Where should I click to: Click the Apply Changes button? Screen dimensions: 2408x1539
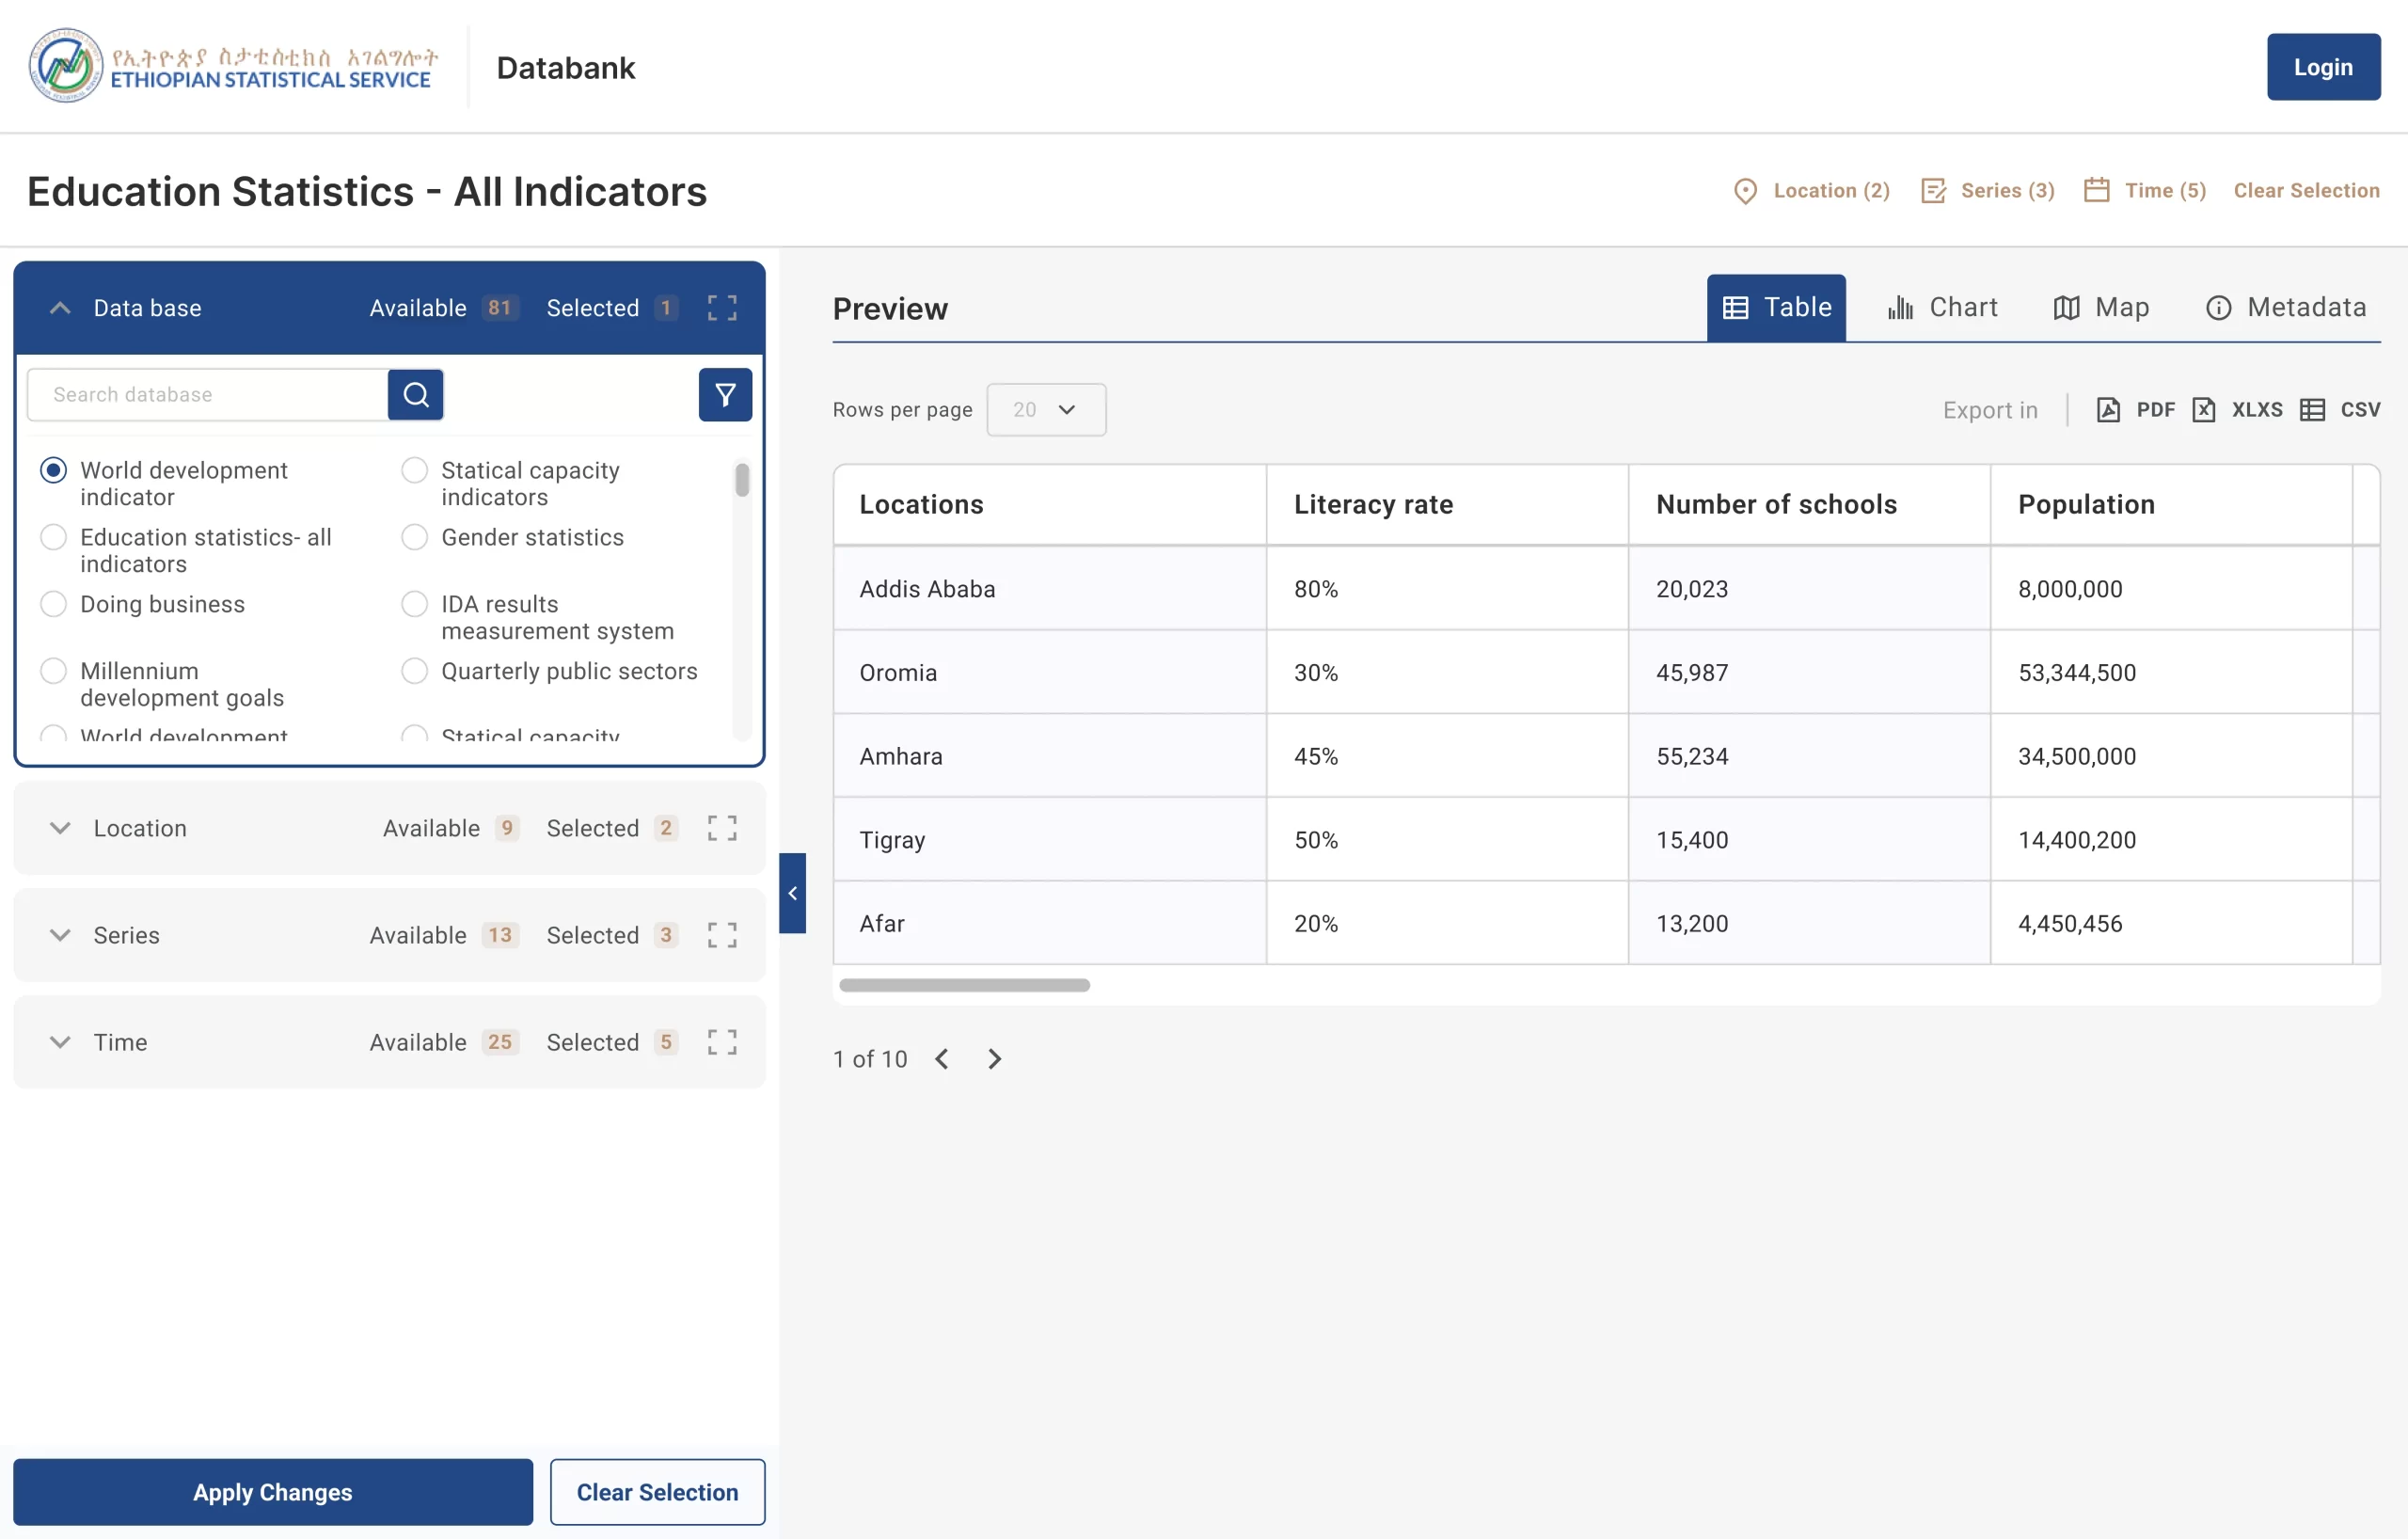pyautogui.click(x=272, y=1491)
